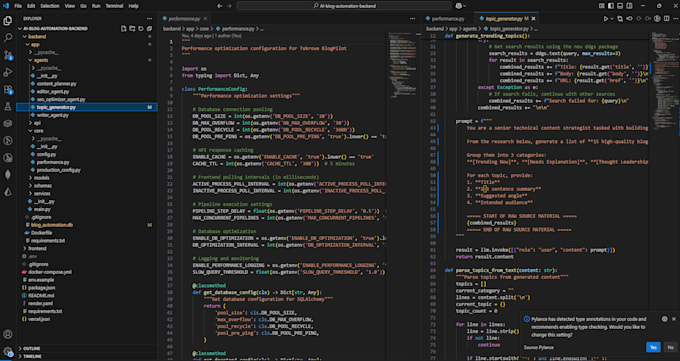
Task: Open the Pylance notification settings gear
Action: (x=664, y=319)
